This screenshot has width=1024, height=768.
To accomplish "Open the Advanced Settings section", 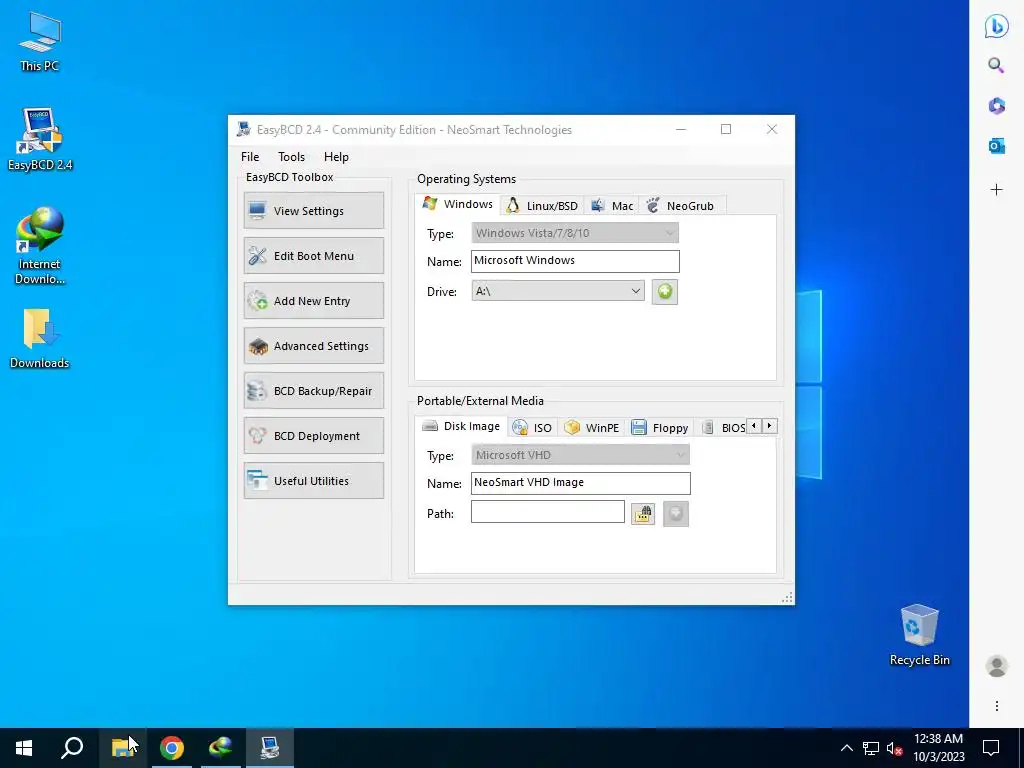I will pos(313,345).
